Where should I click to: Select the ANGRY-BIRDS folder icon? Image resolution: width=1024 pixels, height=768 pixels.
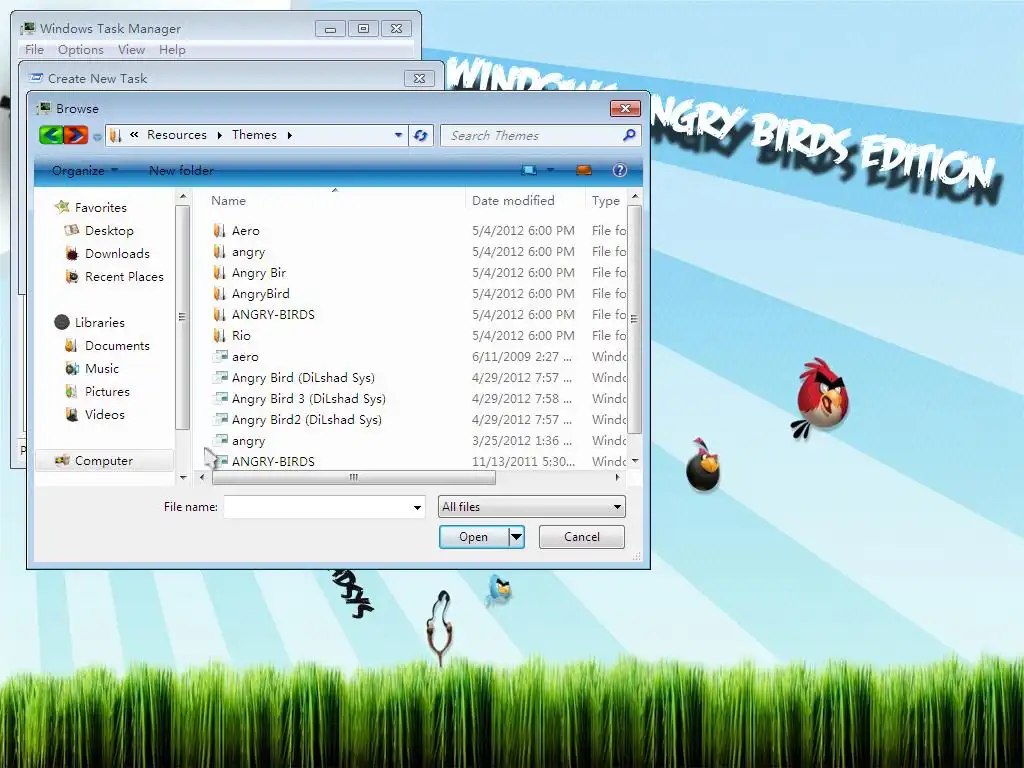[x=219, y=314]
